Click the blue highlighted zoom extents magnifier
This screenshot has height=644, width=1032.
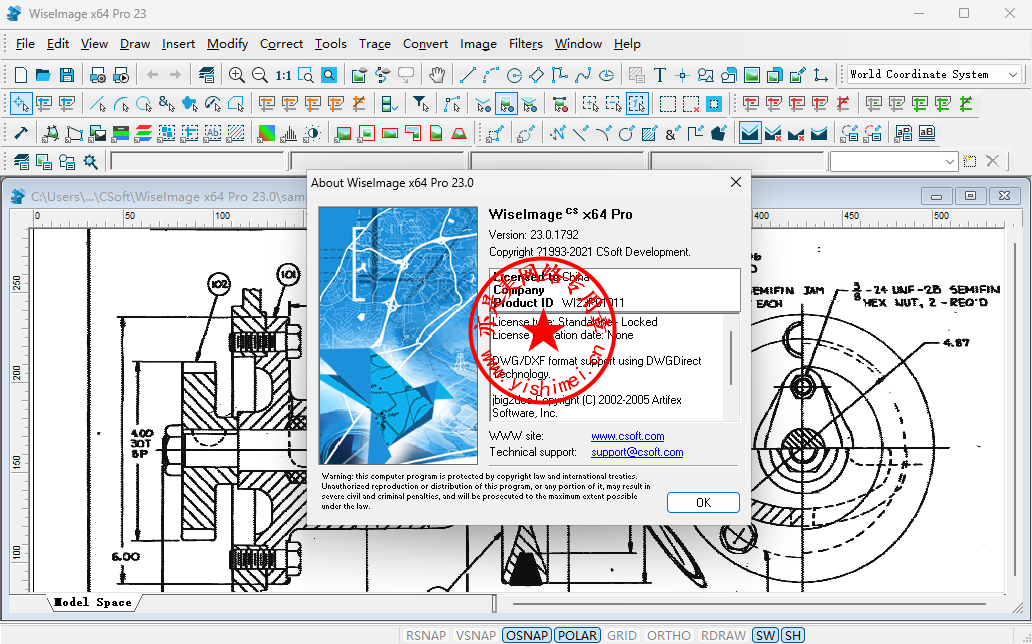[x=329, y=75]
